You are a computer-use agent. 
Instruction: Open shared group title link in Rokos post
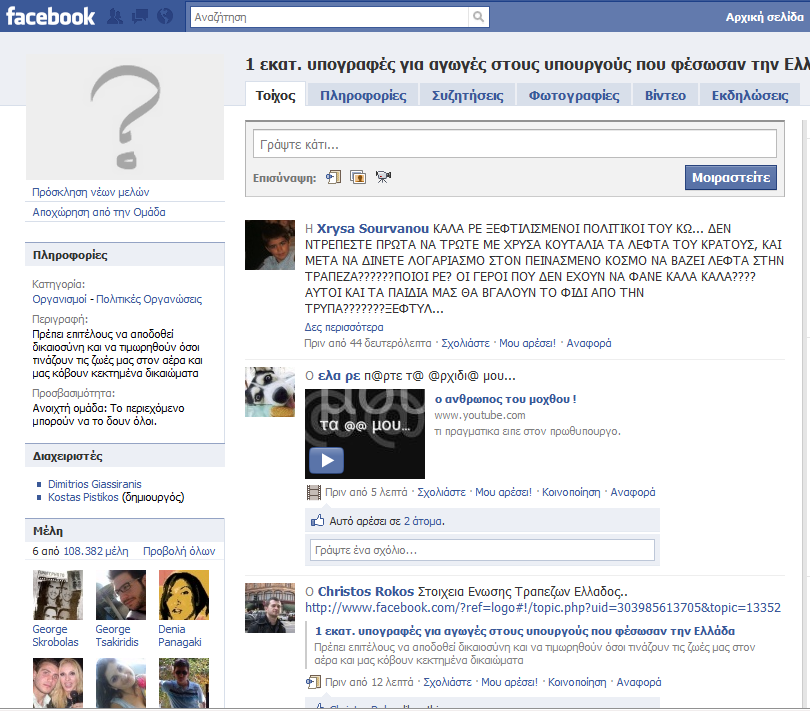[525, 631]
